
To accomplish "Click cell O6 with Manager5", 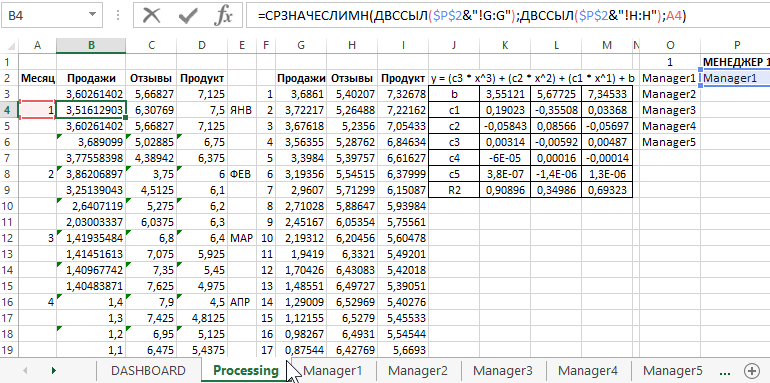I will (670, 142).
